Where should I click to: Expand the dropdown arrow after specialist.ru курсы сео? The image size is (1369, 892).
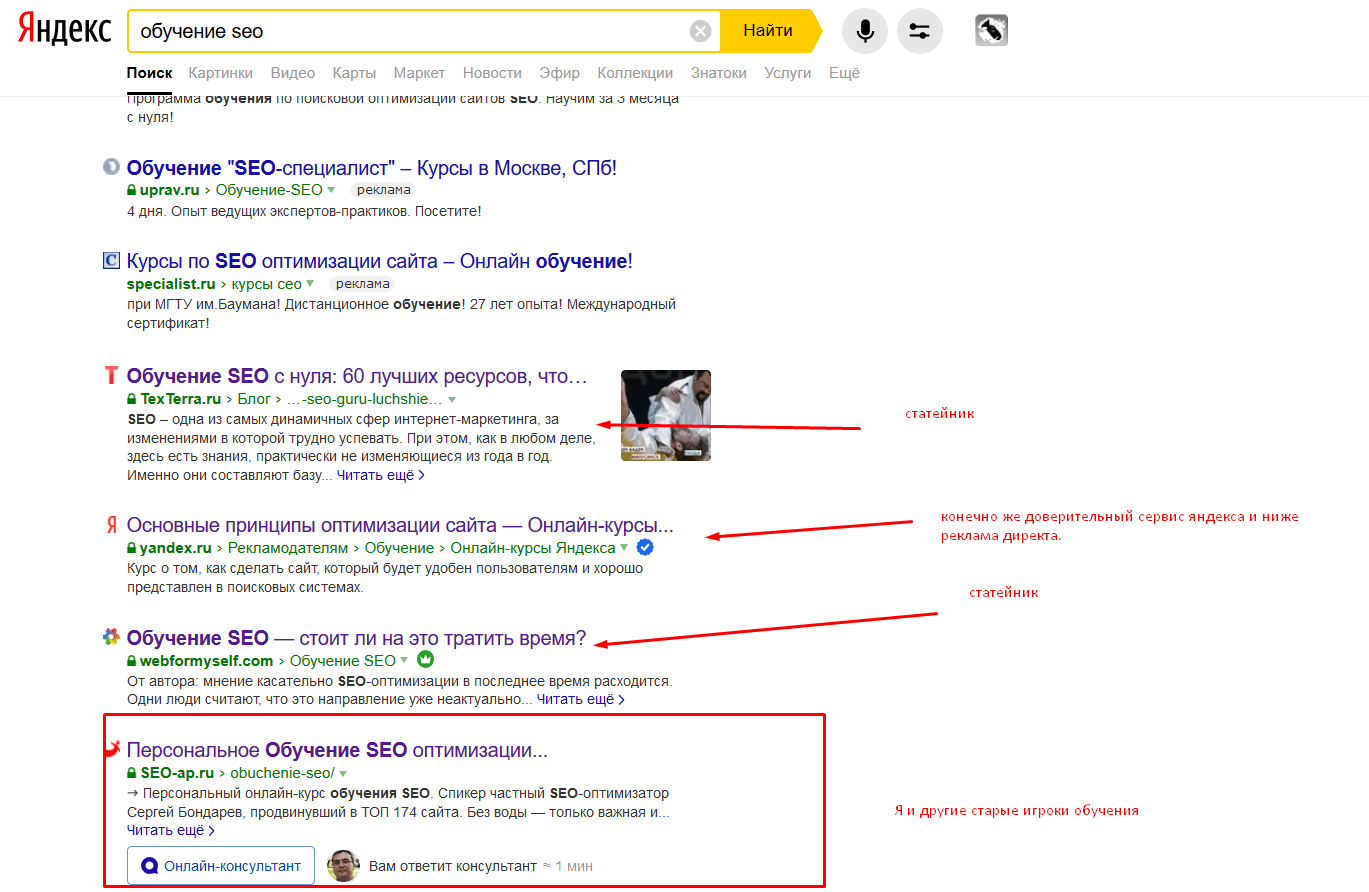click(310, 284)
